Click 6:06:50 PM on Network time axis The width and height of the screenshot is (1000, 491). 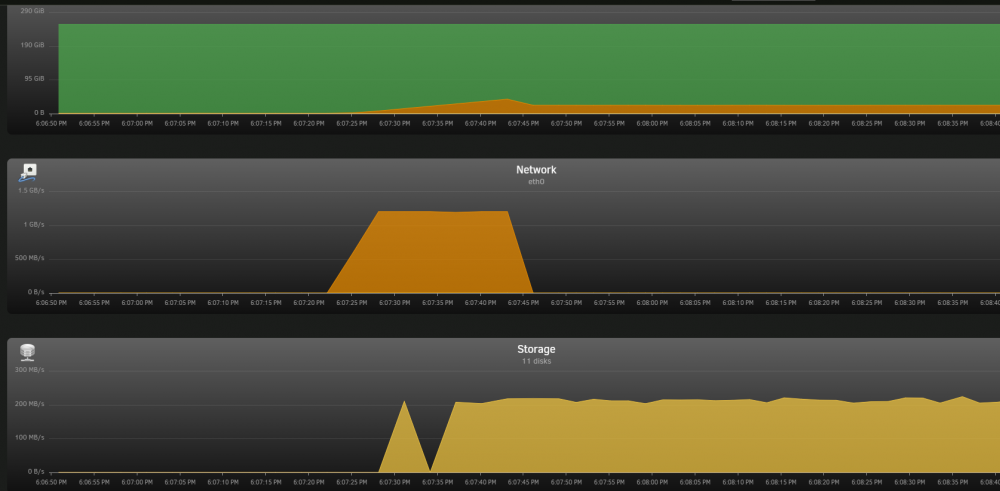coord(51,303)
